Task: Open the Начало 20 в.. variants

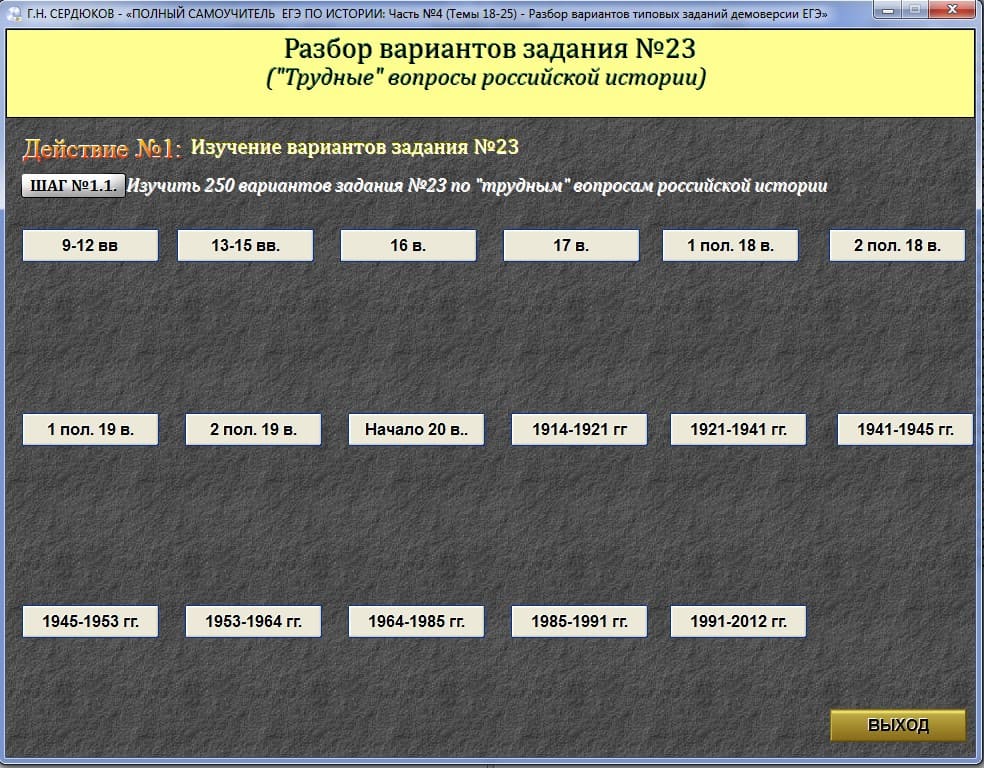Action: coord(417,429)
